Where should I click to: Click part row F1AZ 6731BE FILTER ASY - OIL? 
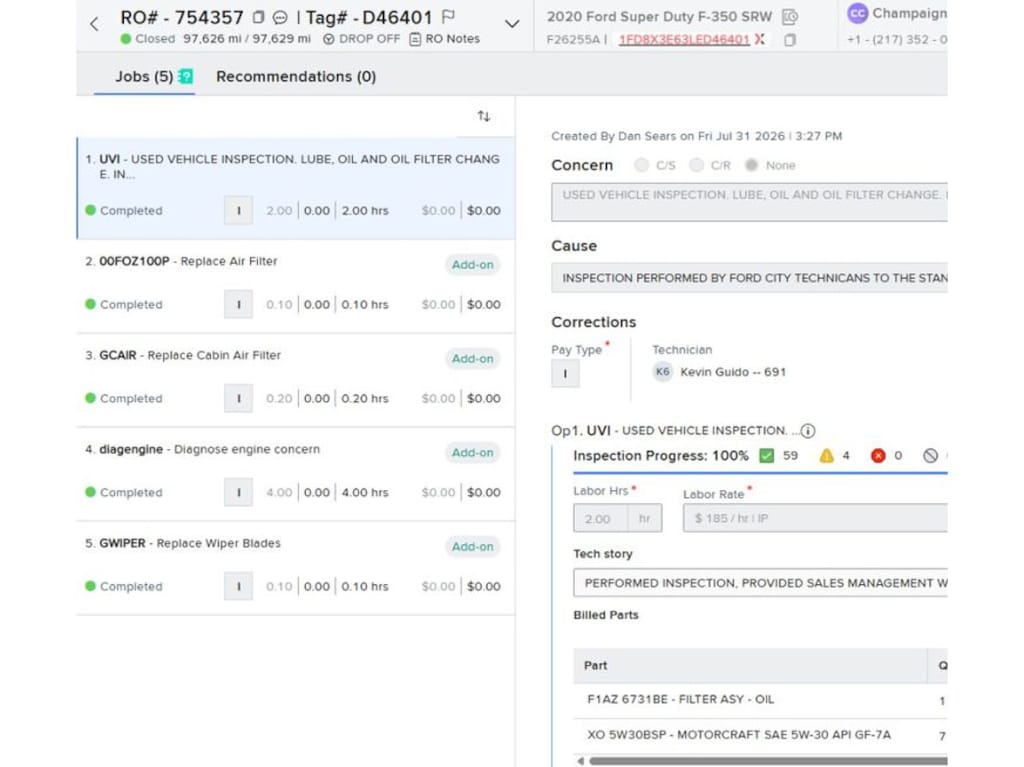pos(760,700)
